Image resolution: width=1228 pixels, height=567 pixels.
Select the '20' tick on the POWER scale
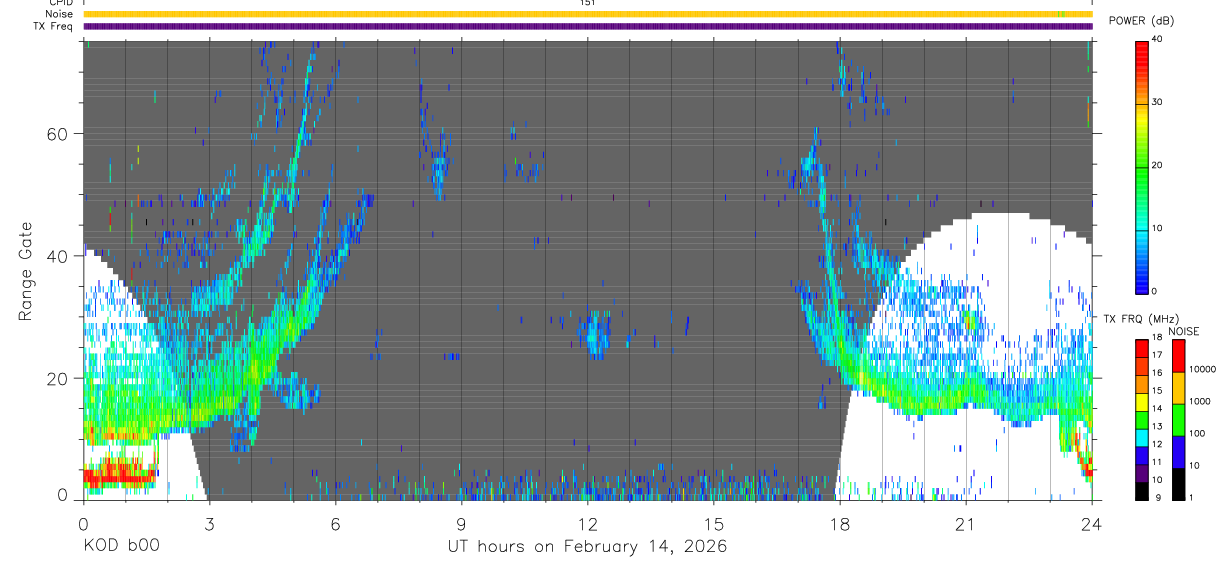pos(1157,165)
